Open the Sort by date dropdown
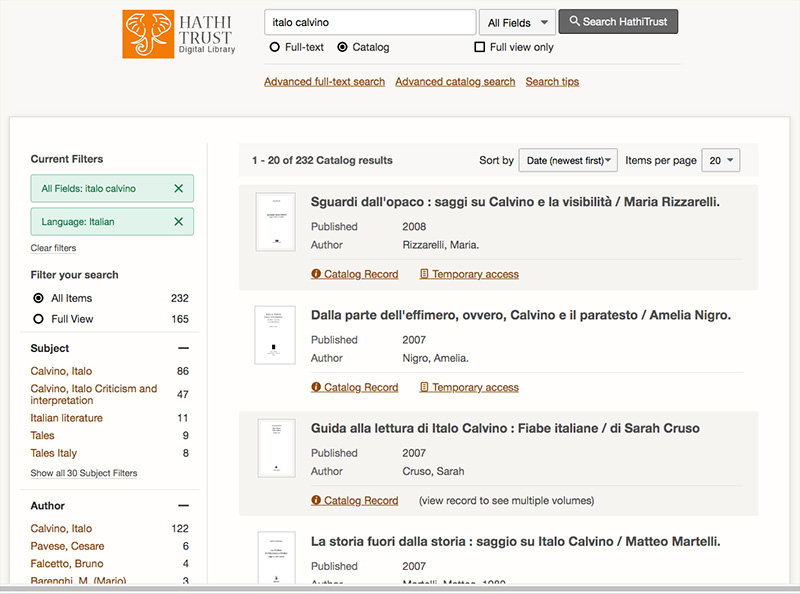This screenshot has width=800, height=594. pos(567,160)
